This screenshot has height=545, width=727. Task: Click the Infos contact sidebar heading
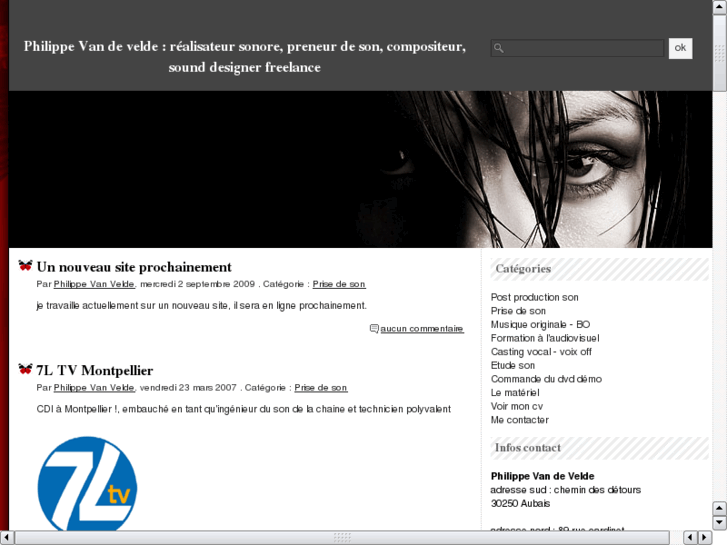[x=528, y=448]
